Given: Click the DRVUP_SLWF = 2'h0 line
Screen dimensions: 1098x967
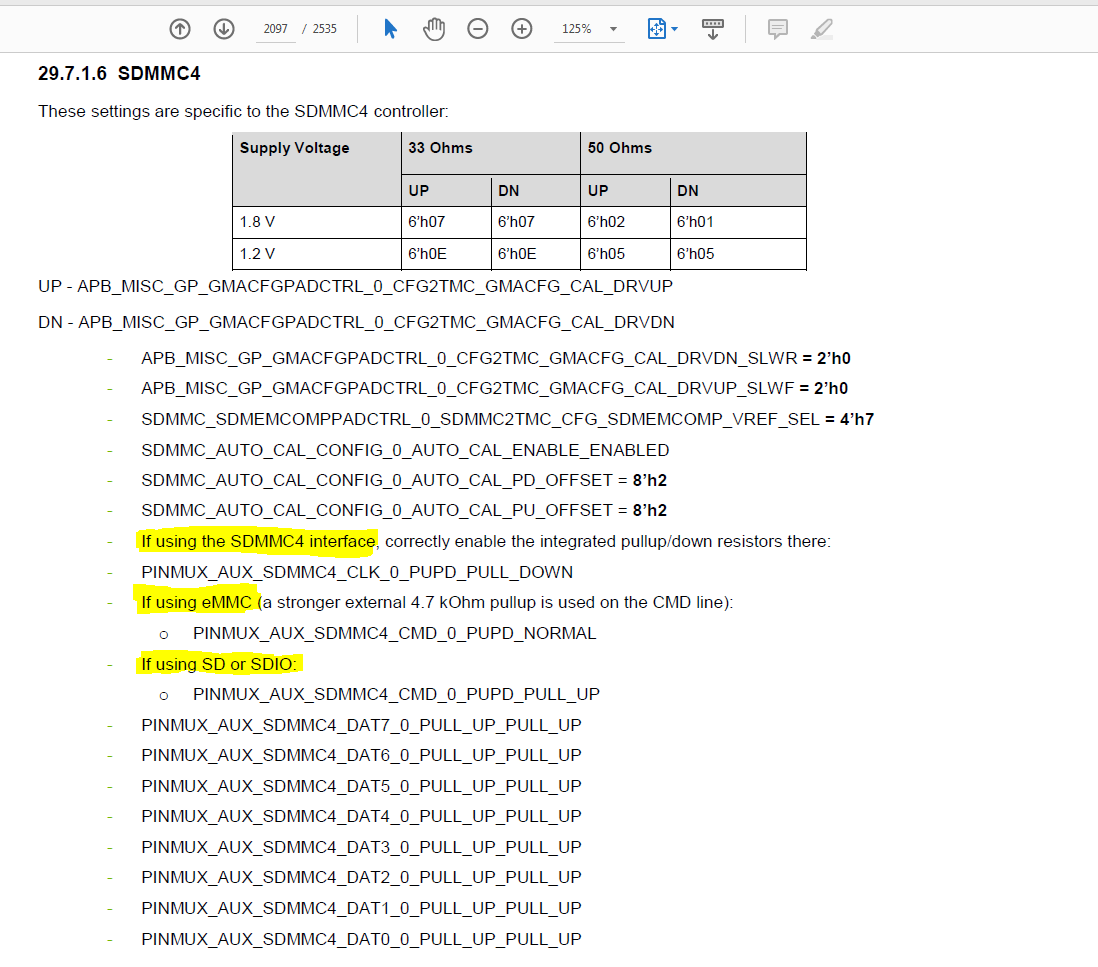Looking at the screenshot, I should (x=494, y=389).
